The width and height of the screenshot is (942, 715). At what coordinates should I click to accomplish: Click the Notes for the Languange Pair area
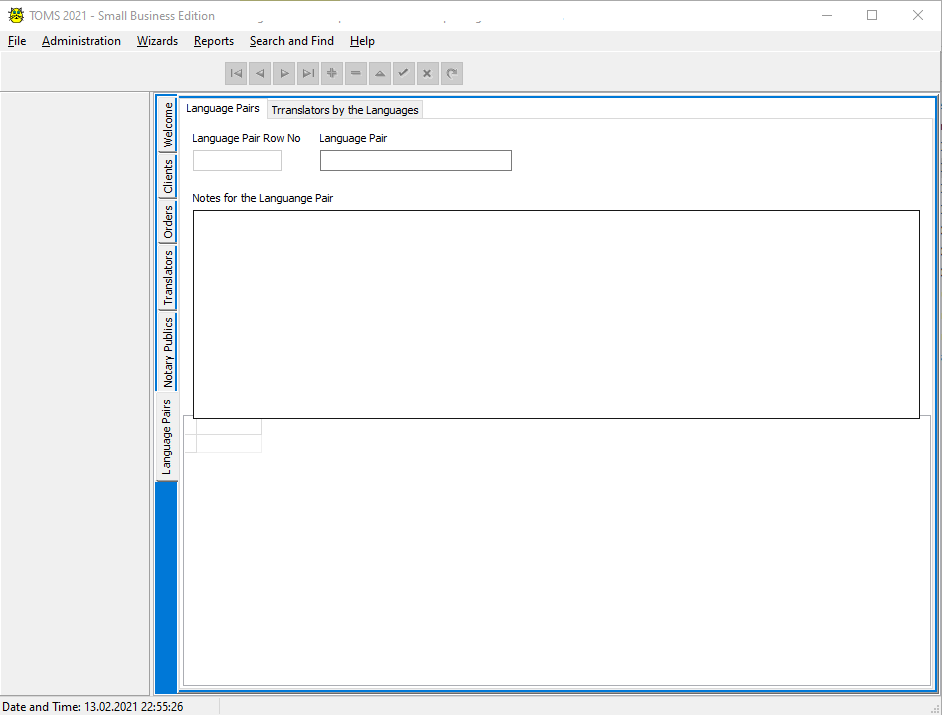pyautogui.click(x=554, y=312)
